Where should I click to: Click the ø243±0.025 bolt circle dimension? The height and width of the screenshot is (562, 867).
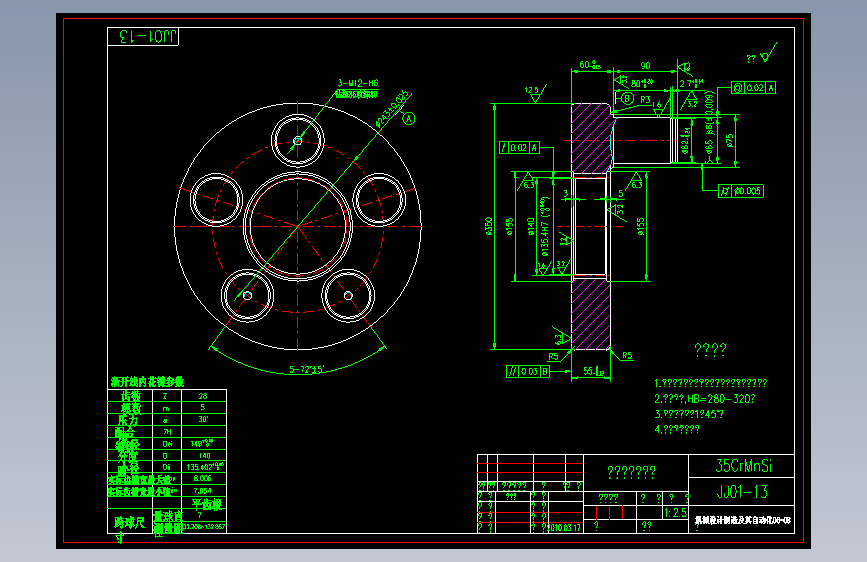coord(392,108)
